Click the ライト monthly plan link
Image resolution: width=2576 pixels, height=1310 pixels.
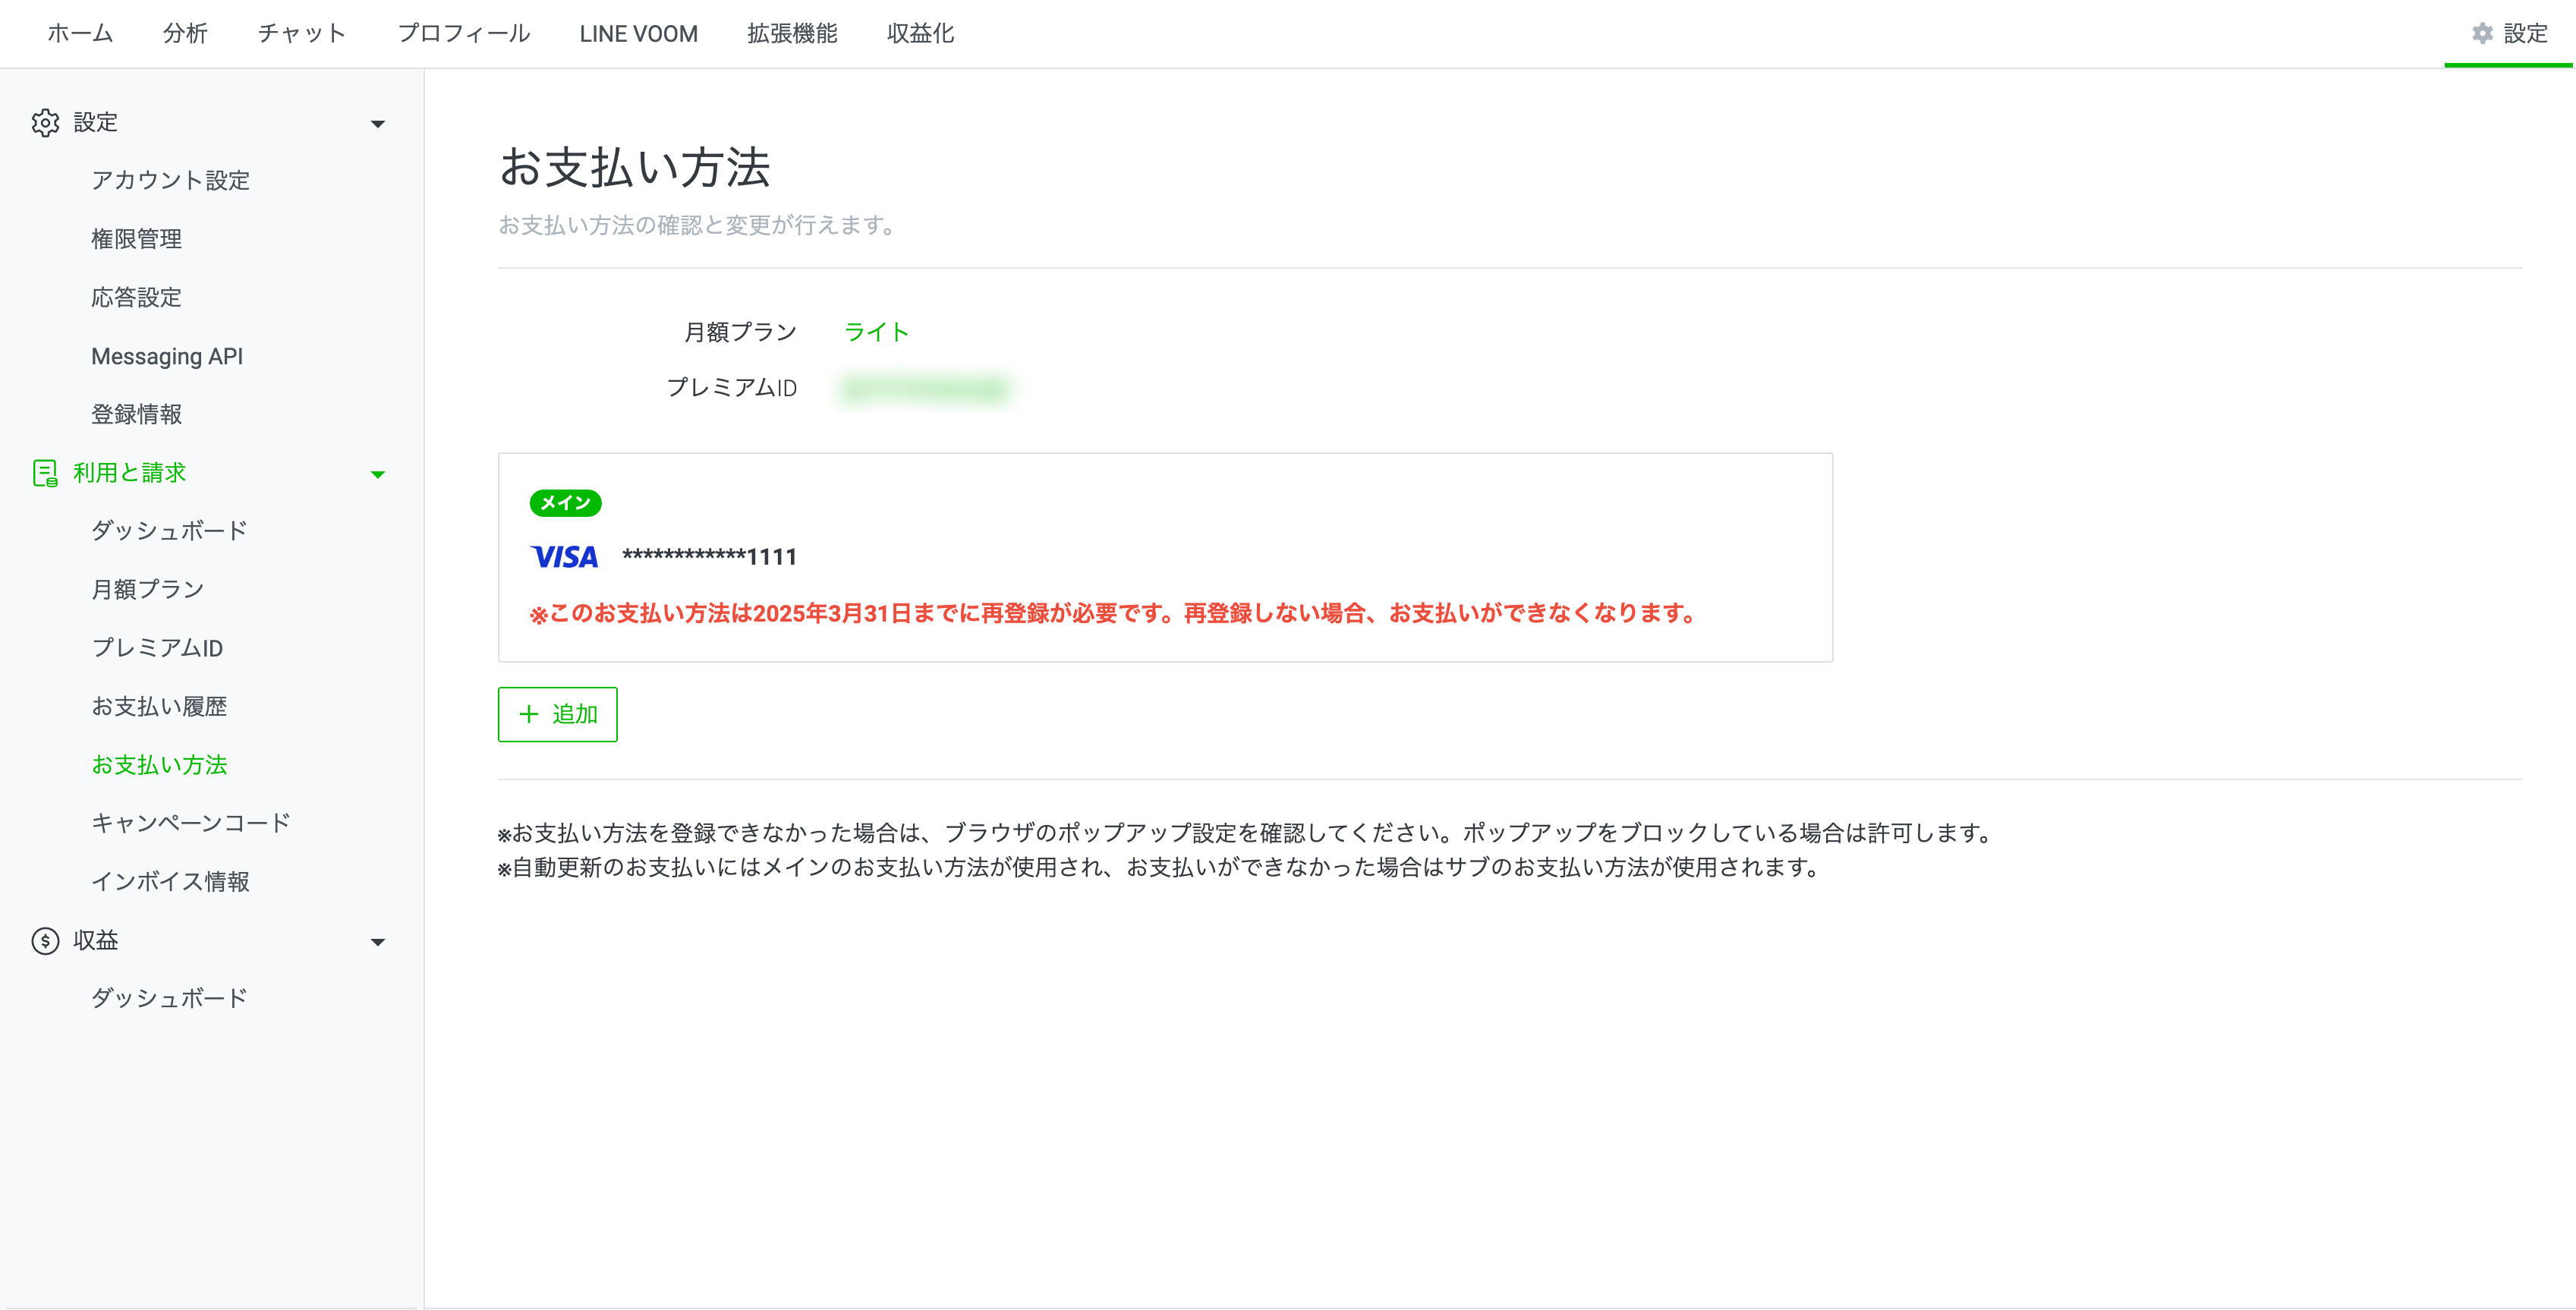tap(876, 332)
